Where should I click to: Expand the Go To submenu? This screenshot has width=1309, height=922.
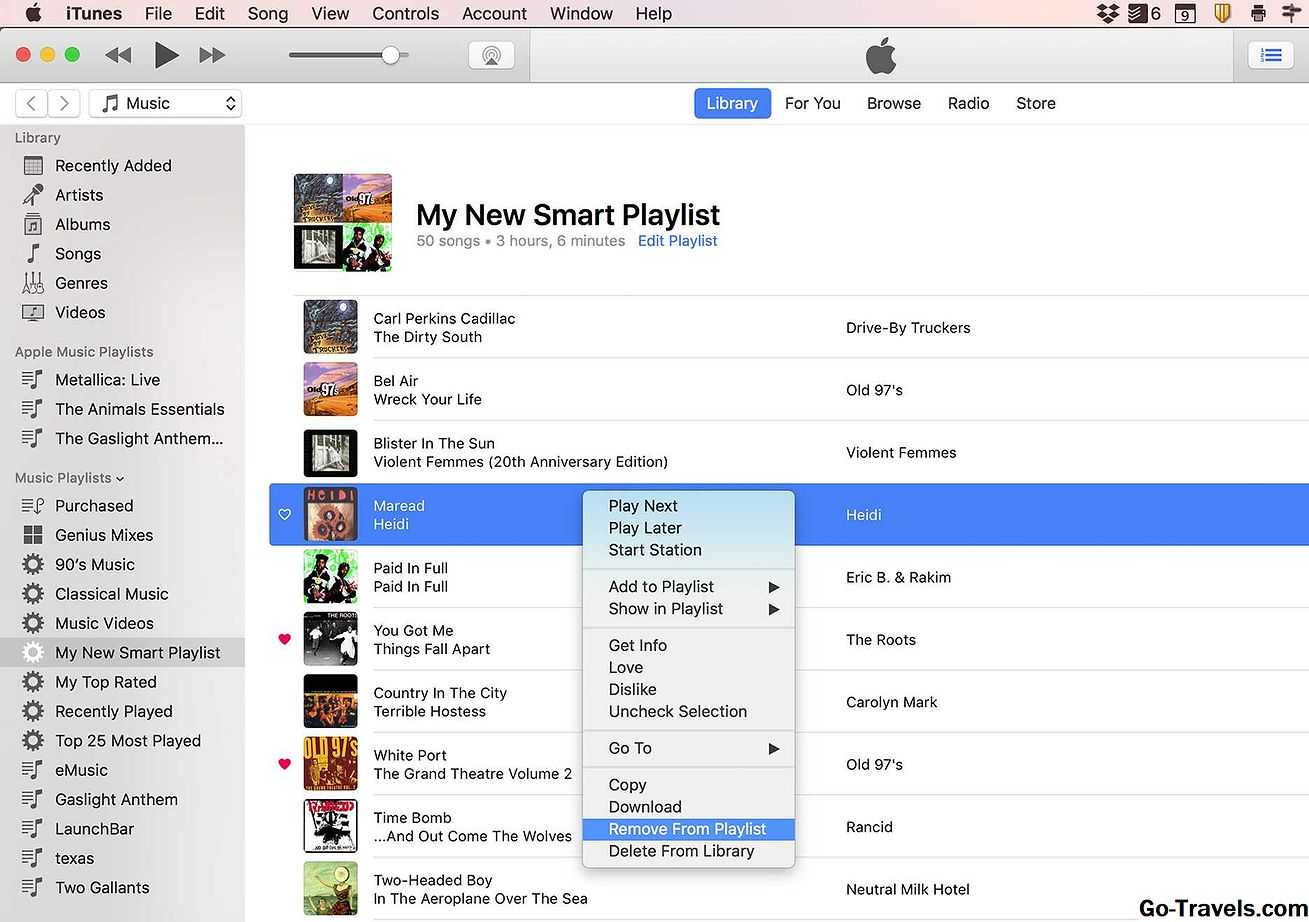pyautogui.click(x=688, y=748)
